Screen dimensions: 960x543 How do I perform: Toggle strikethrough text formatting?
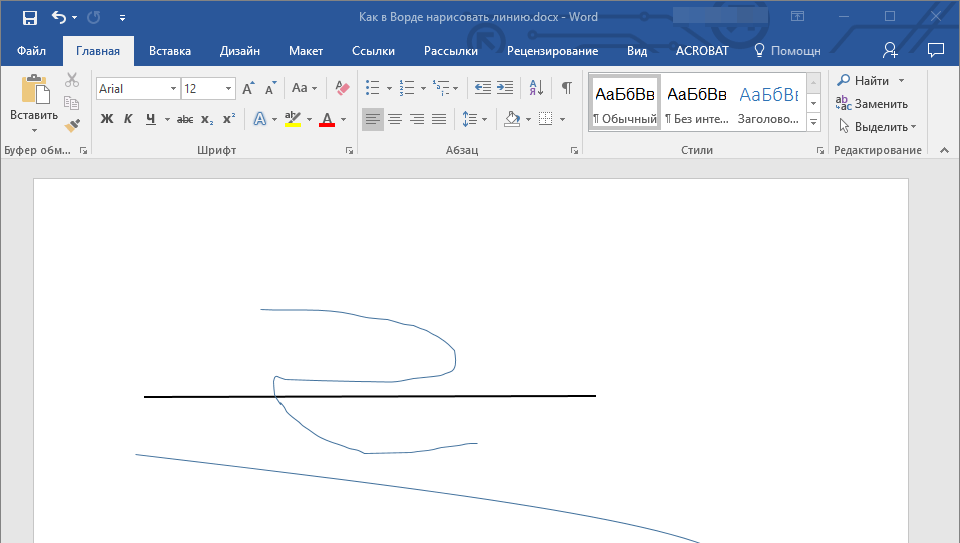[185, 119]
